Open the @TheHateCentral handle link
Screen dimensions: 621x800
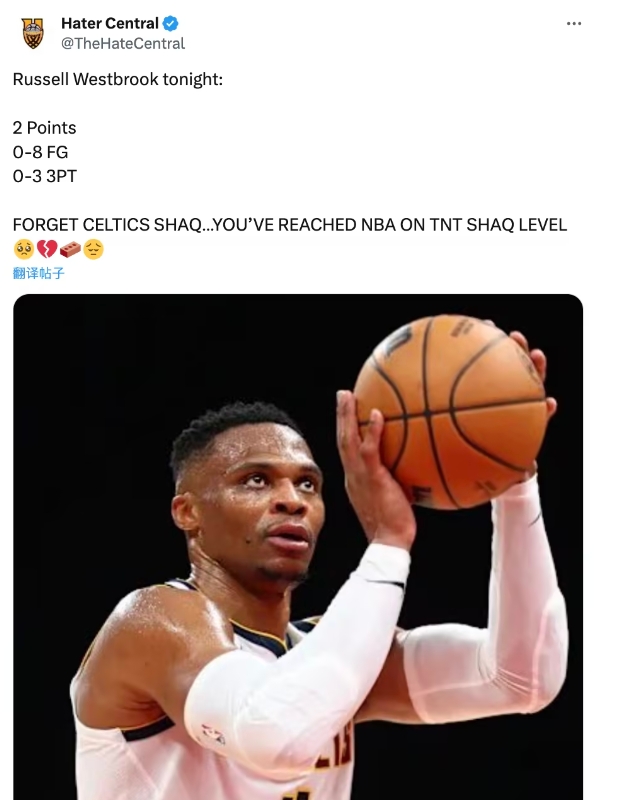pyautogui.click(x=123, y=44)
